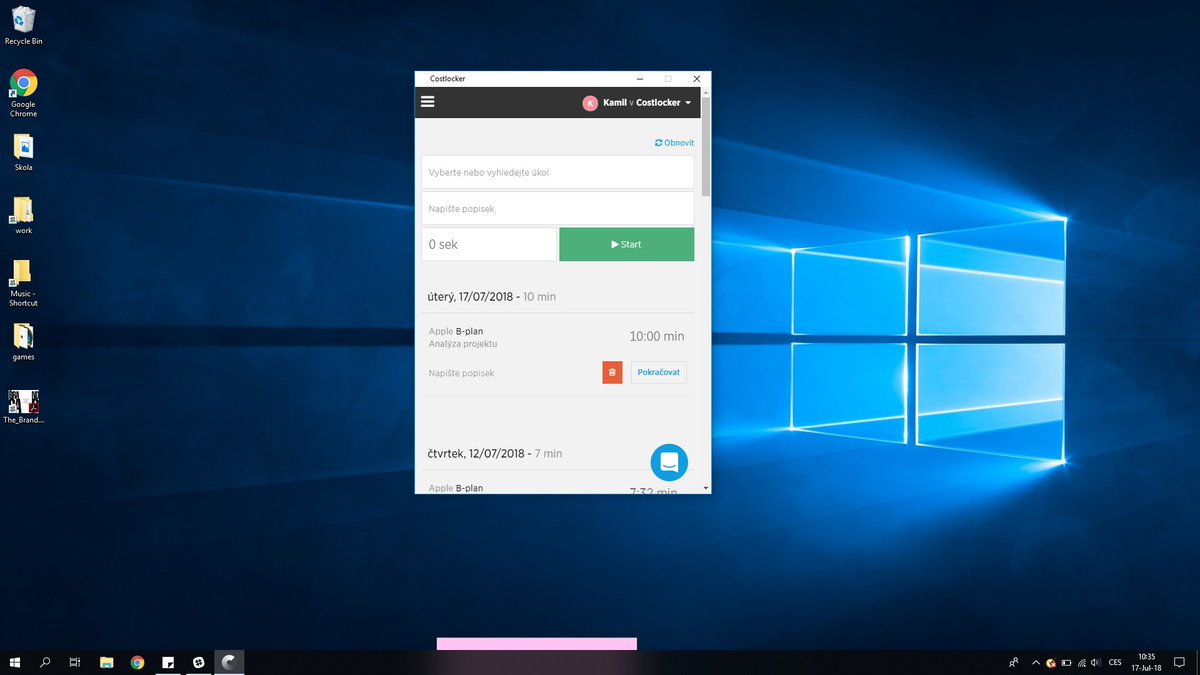This screenshot has height=675, width=1200.
Task: Open Task View from the taskbar
Action: (74, 662)
